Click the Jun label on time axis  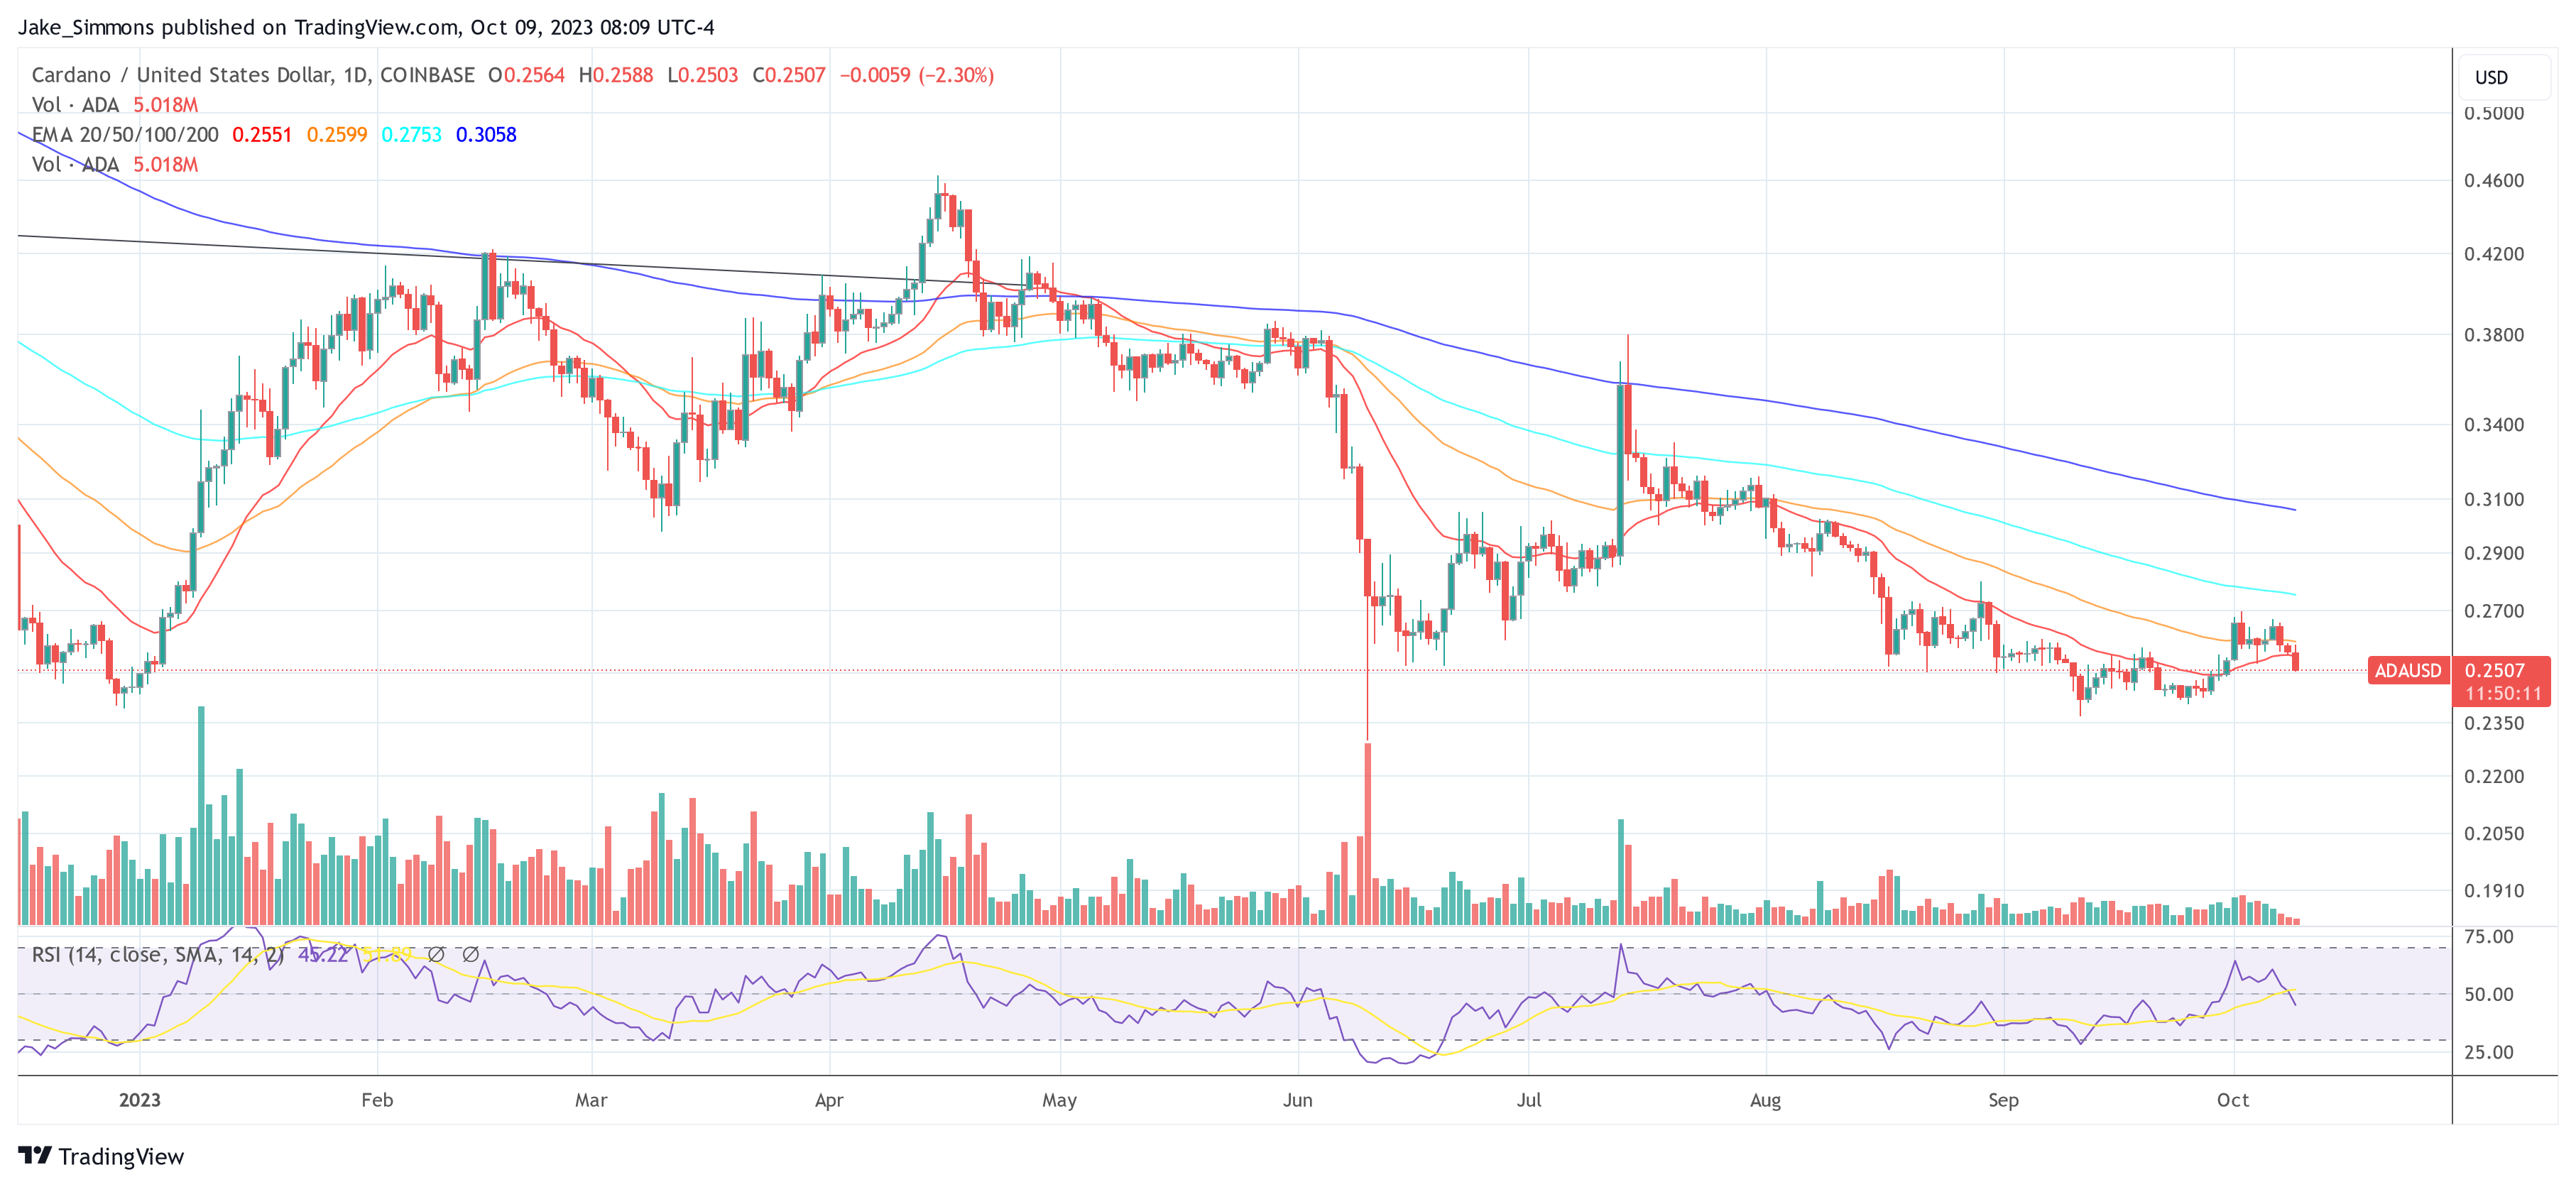pos(1297,1100)
